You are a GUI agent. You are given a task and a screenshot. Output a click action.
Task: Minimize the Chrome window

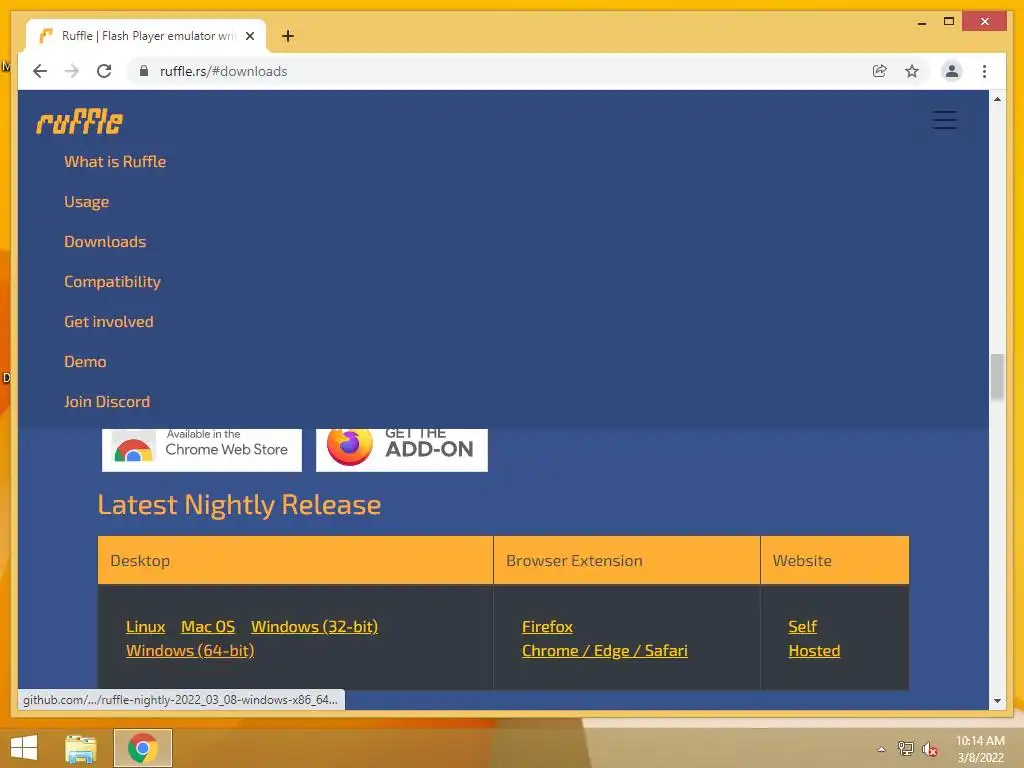pos(921,22)
